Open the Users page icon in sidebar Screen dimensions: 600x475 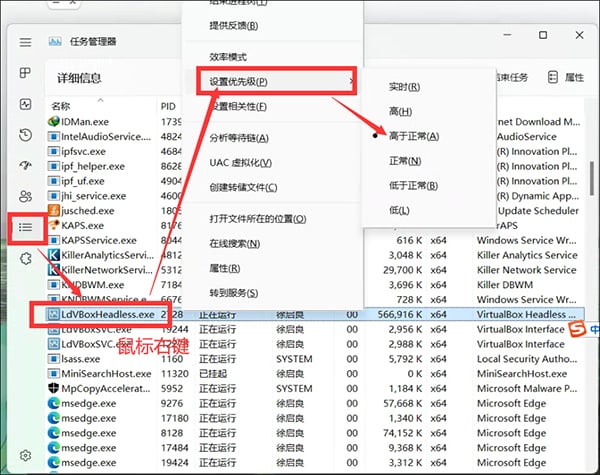coord(25,196)
